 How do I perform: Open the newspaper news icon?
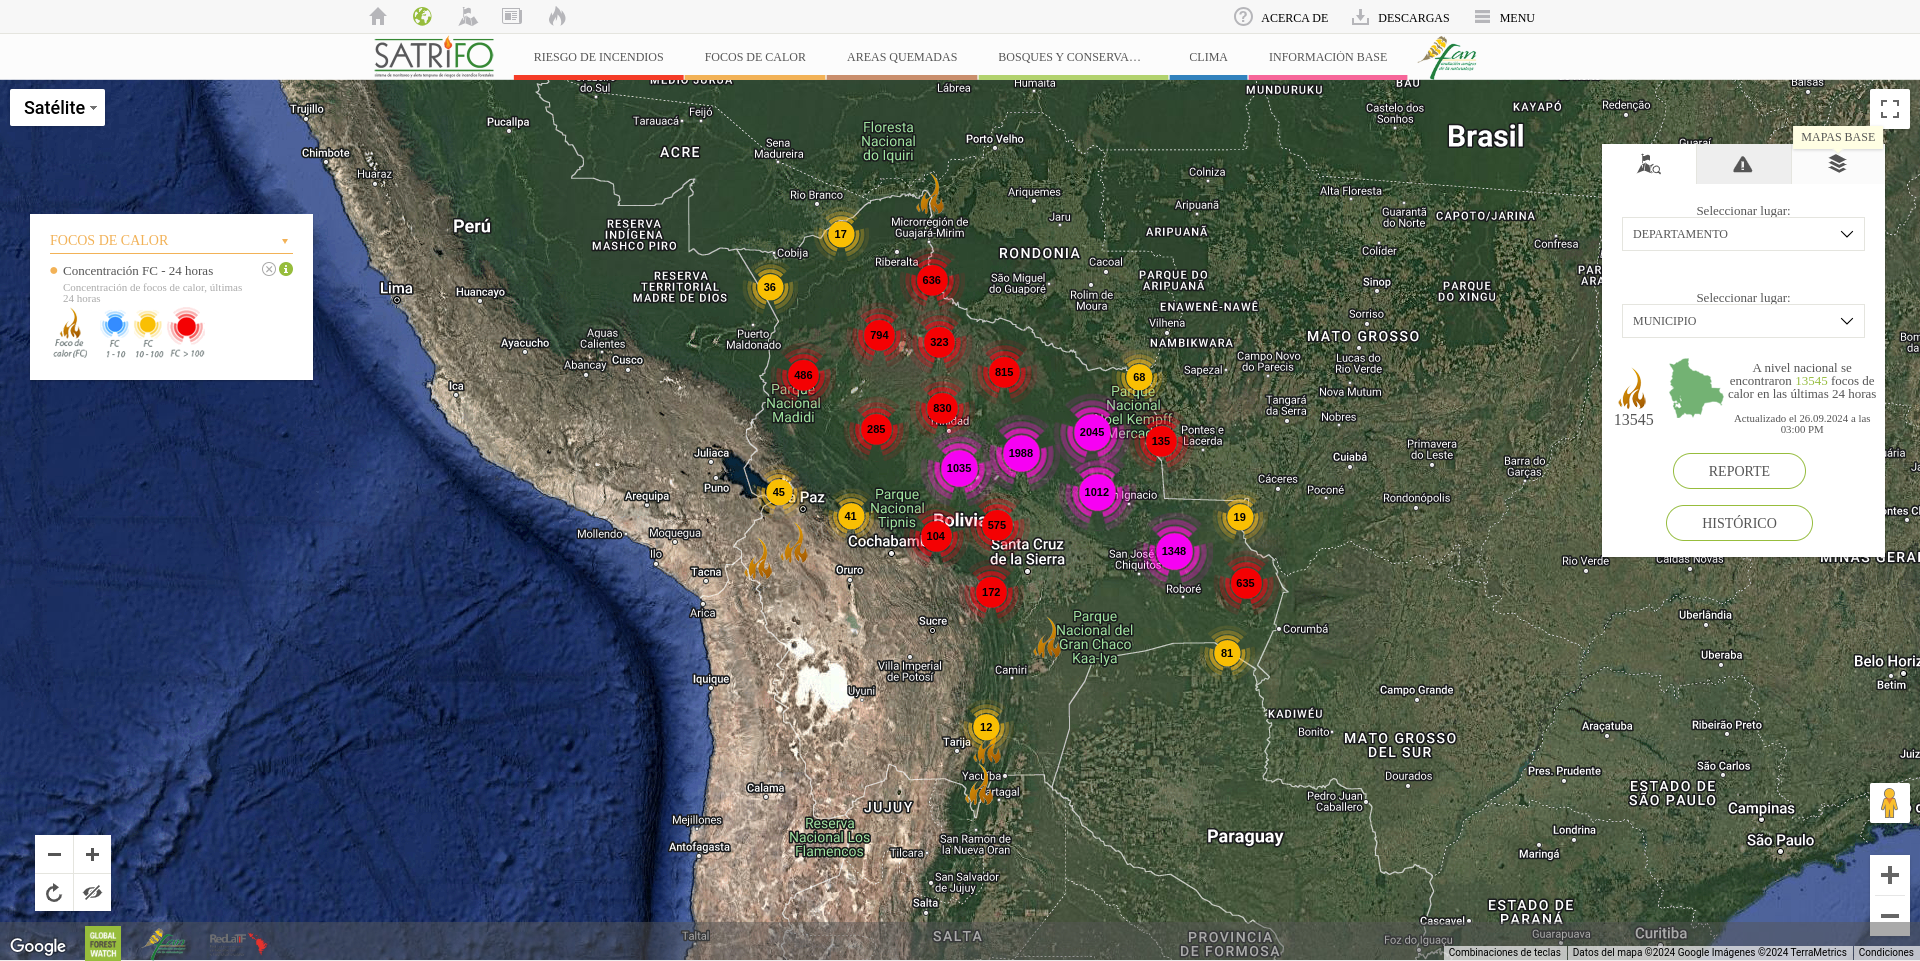pyautogui.click(x=512, y=16)
